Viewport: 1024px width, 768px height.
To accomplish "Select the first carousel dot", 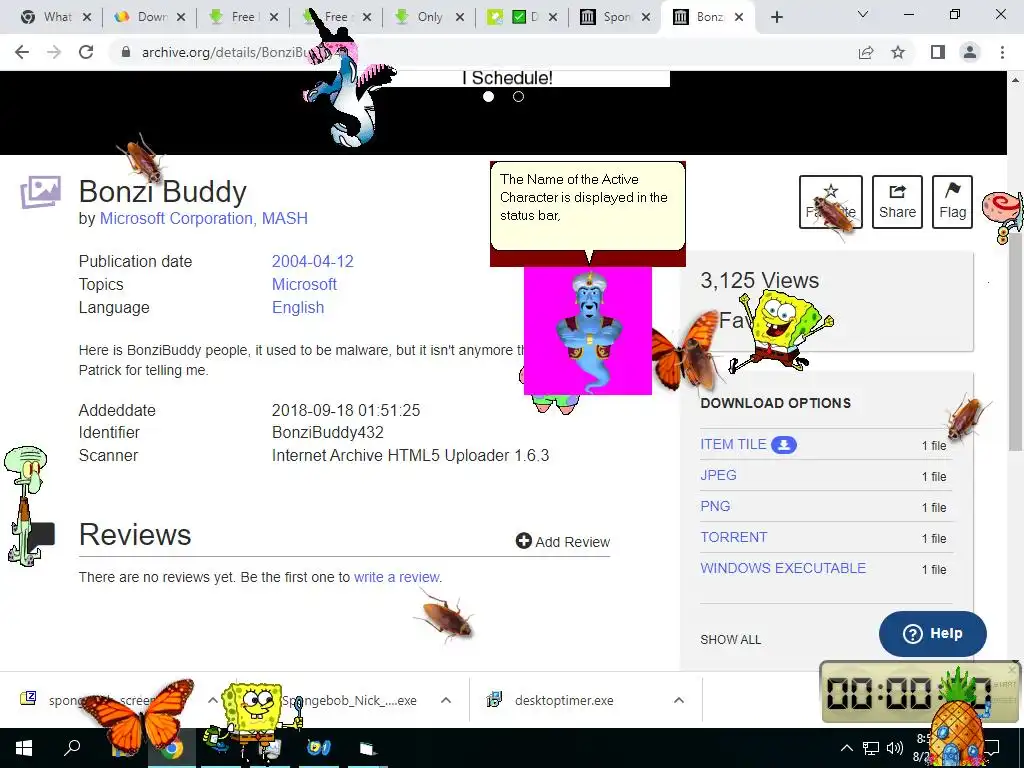I will pos(488,97).
